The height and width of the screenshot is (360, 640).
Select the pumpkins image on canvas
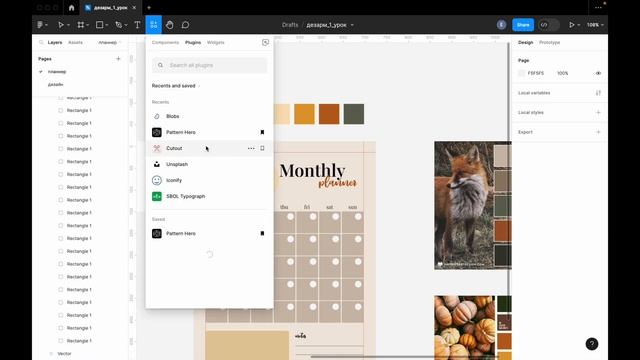click(x=464, y=328)
